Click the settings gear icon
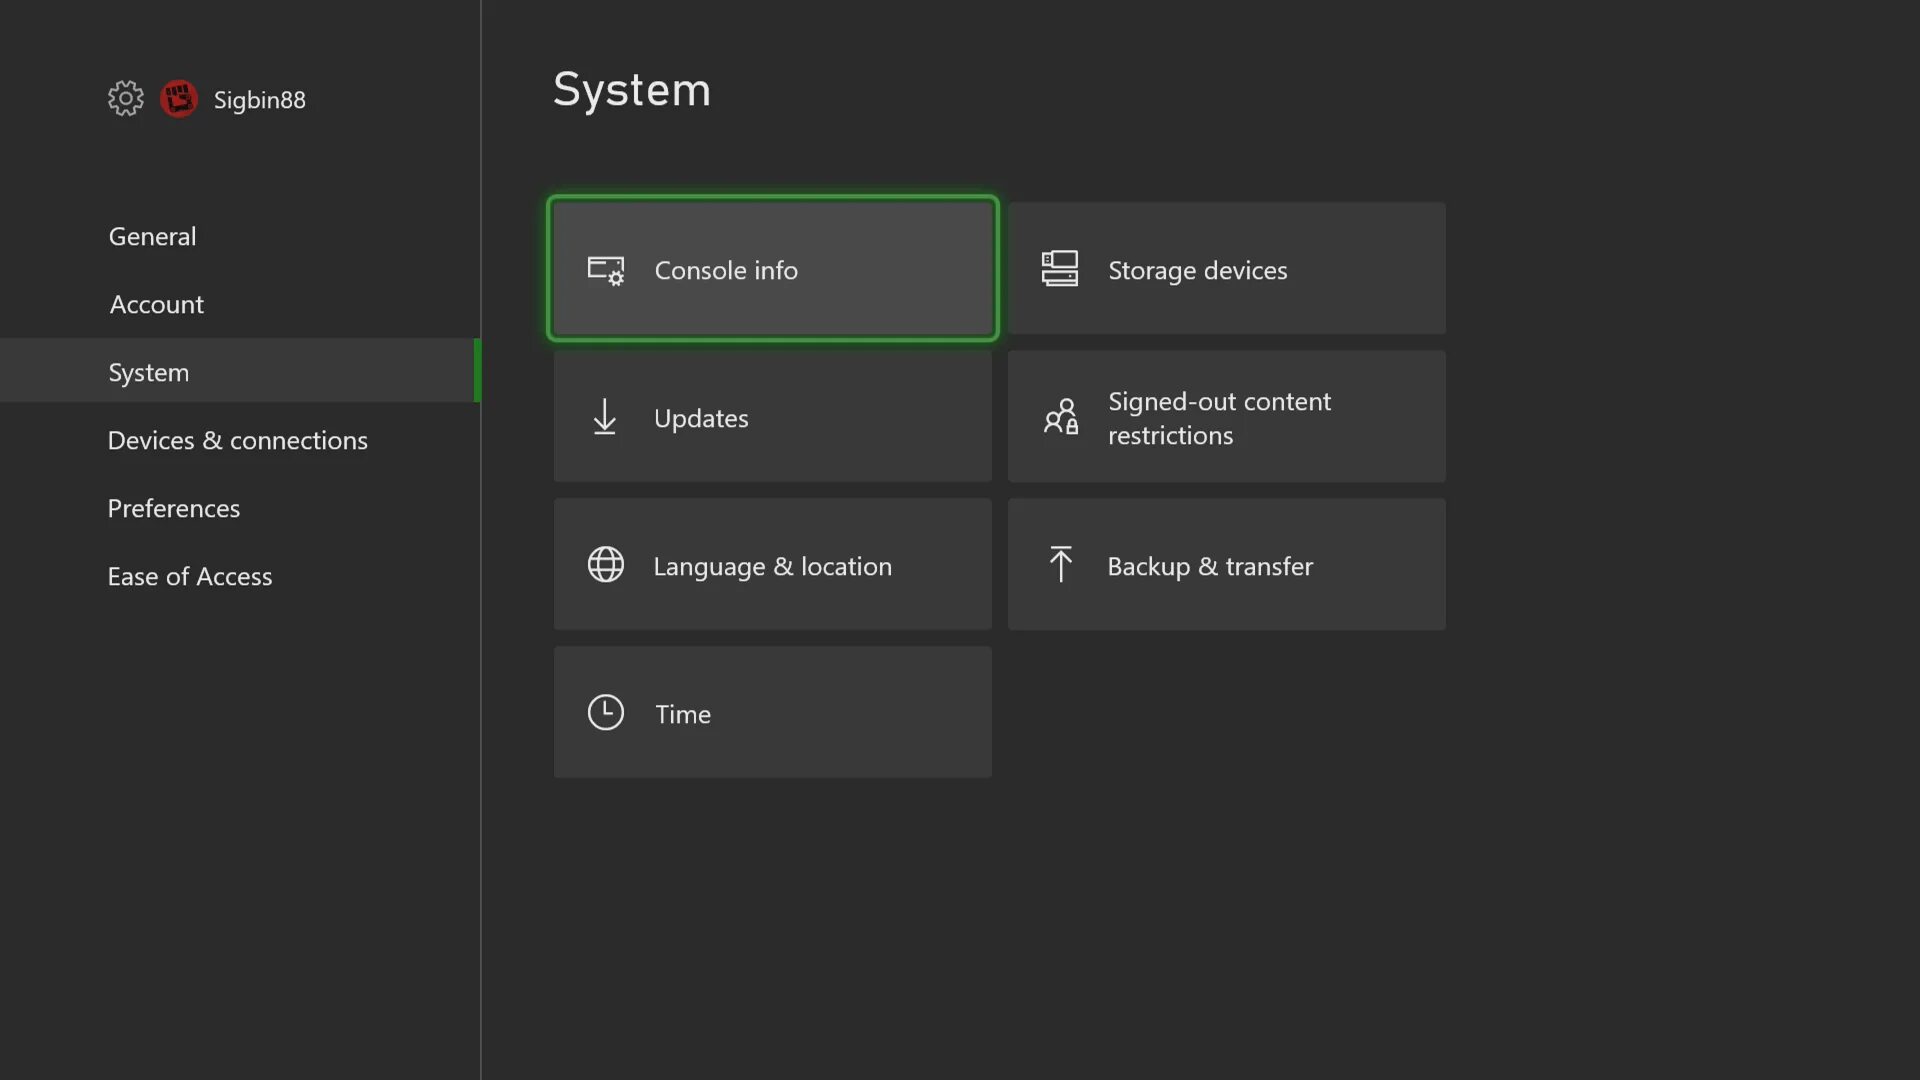 click(x=124, y=99)
